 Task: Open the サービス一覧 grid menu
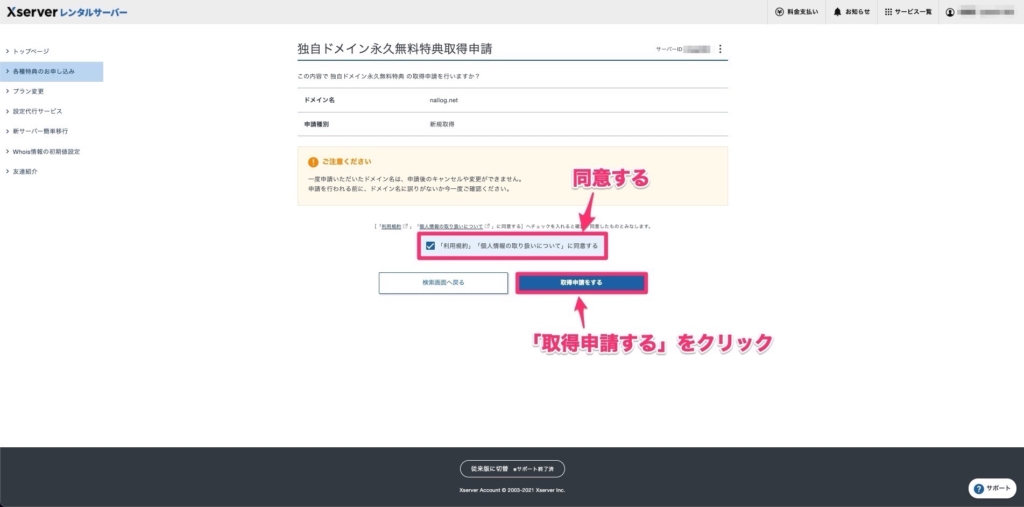coord(889,12)
